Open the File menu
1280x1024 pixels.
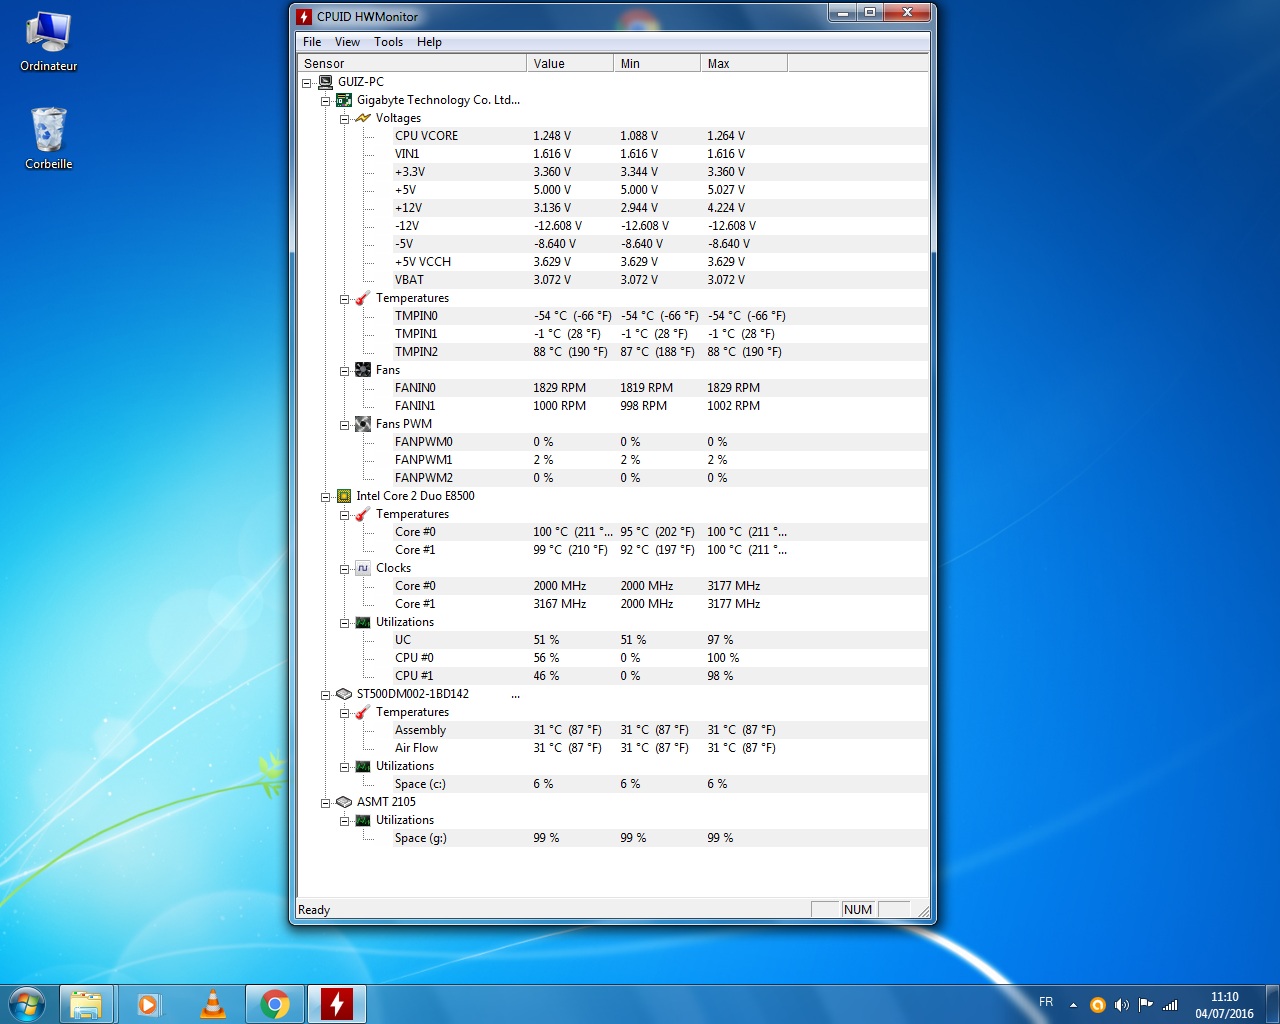coord(312,42)
